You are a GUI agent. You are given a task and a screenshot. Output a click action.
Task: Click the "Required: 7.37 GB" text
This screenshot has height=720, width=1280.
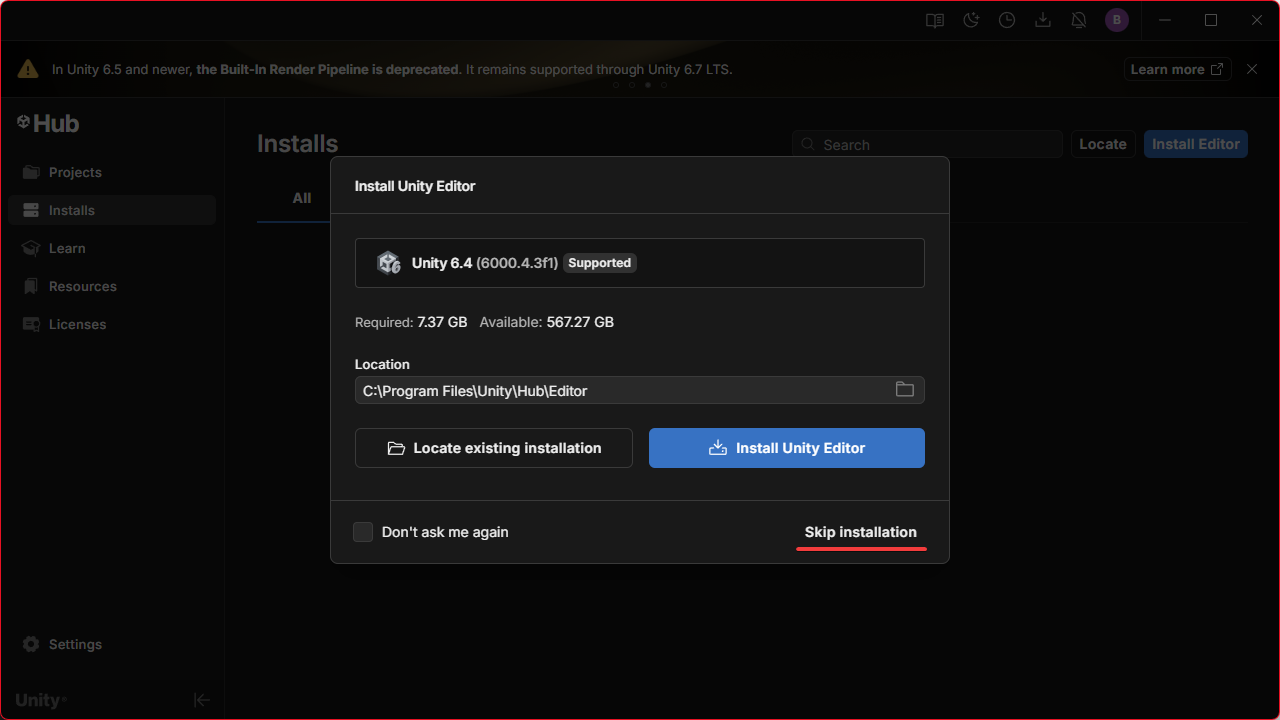(411, 322)
